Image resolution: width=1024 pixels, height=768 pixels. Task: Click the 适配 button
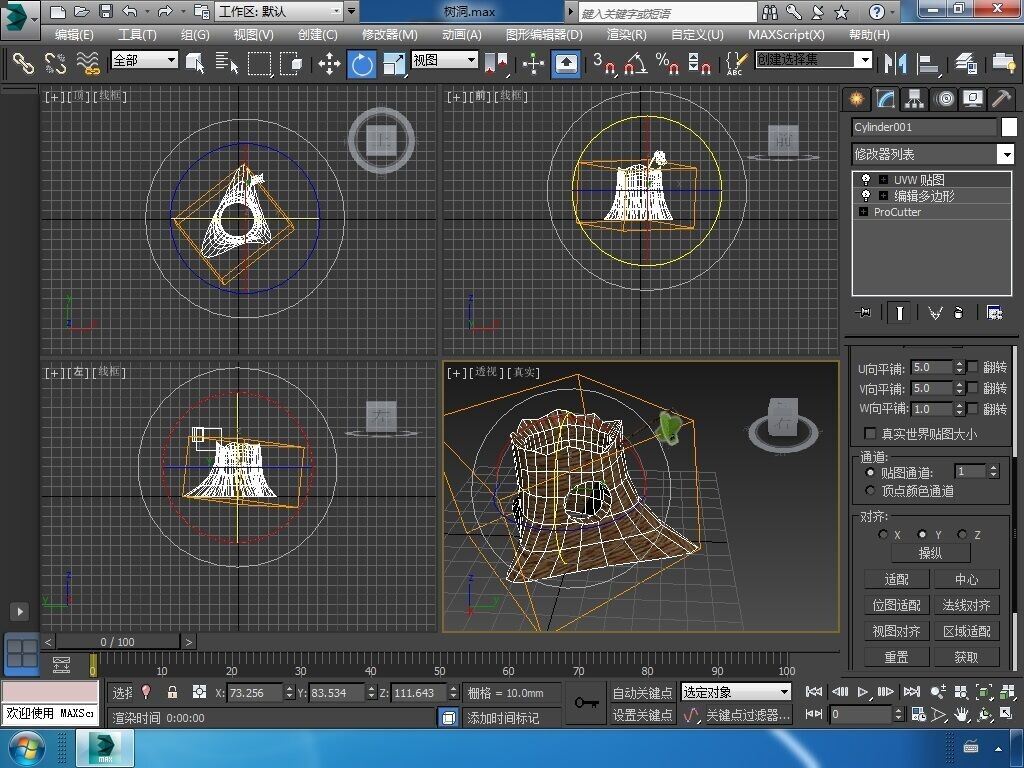pyautogui.click(x=896, y=579)
